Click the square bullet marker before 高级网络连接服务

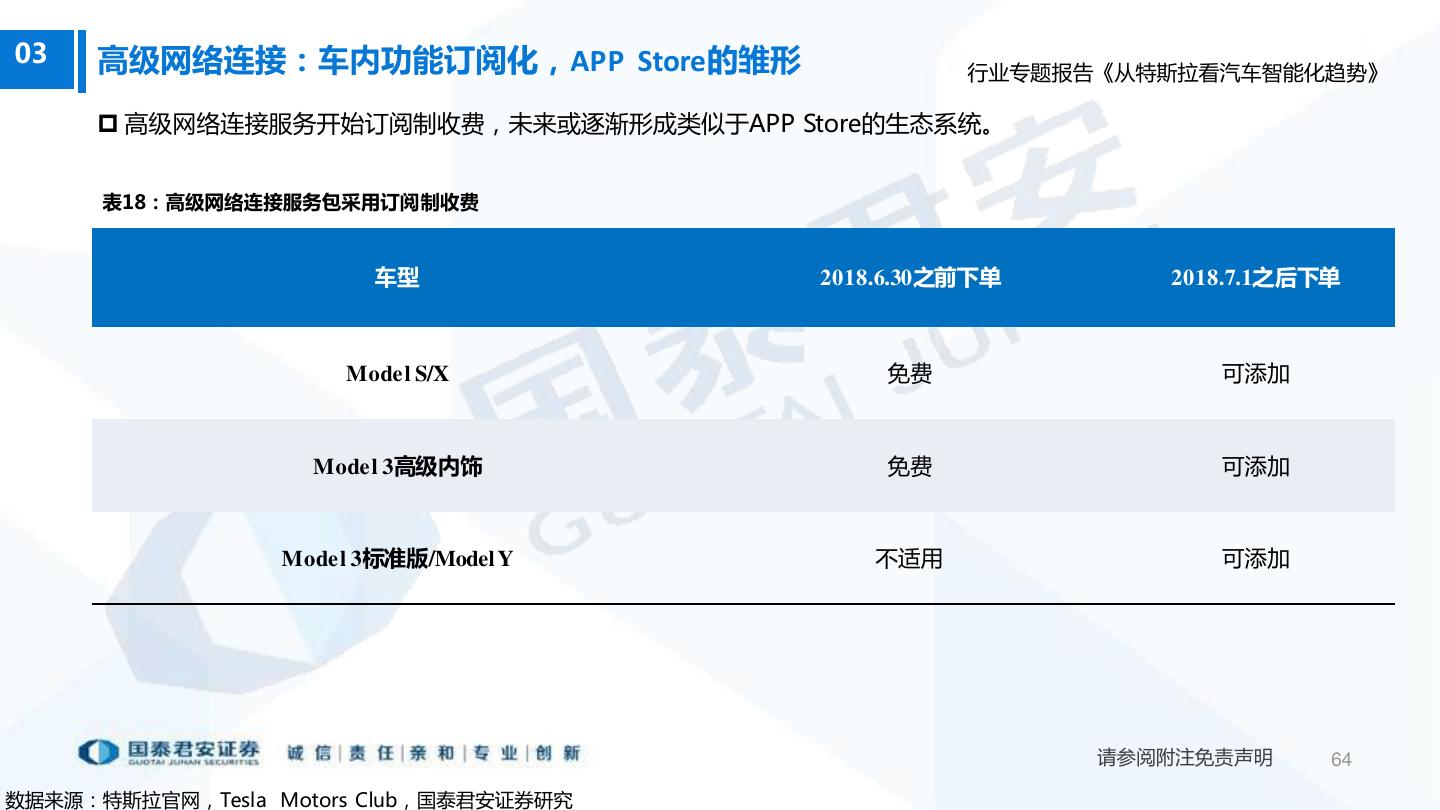[109, 125]
